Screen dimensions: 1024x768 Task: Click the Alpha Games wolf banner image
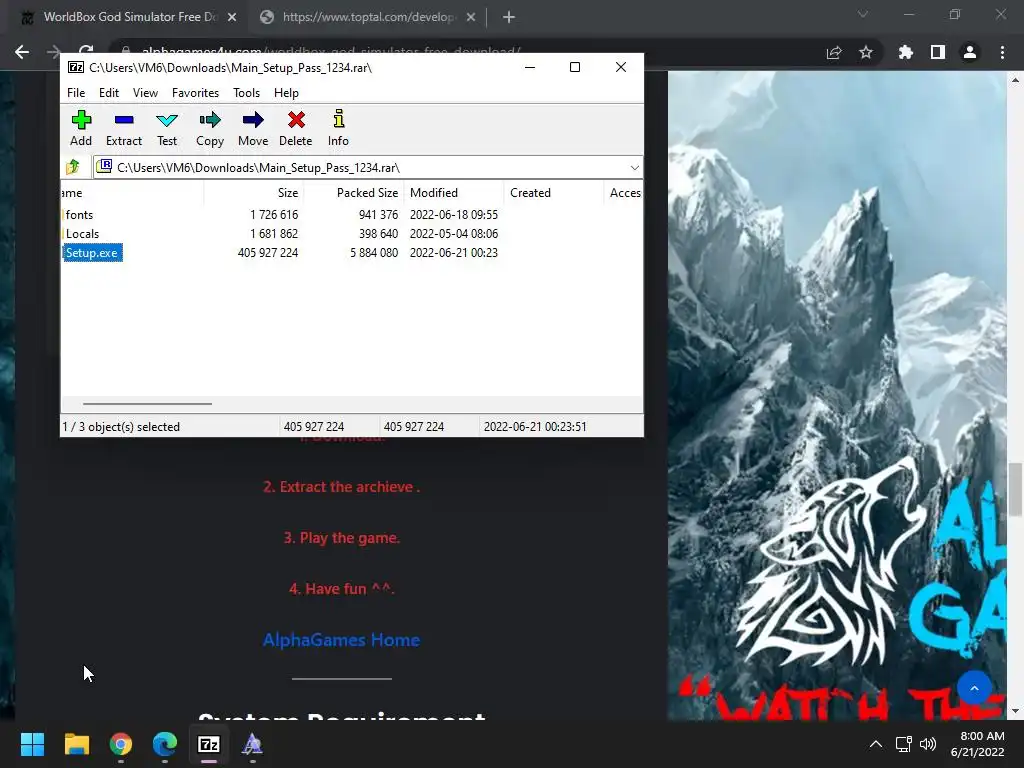(x=837, y=396)
